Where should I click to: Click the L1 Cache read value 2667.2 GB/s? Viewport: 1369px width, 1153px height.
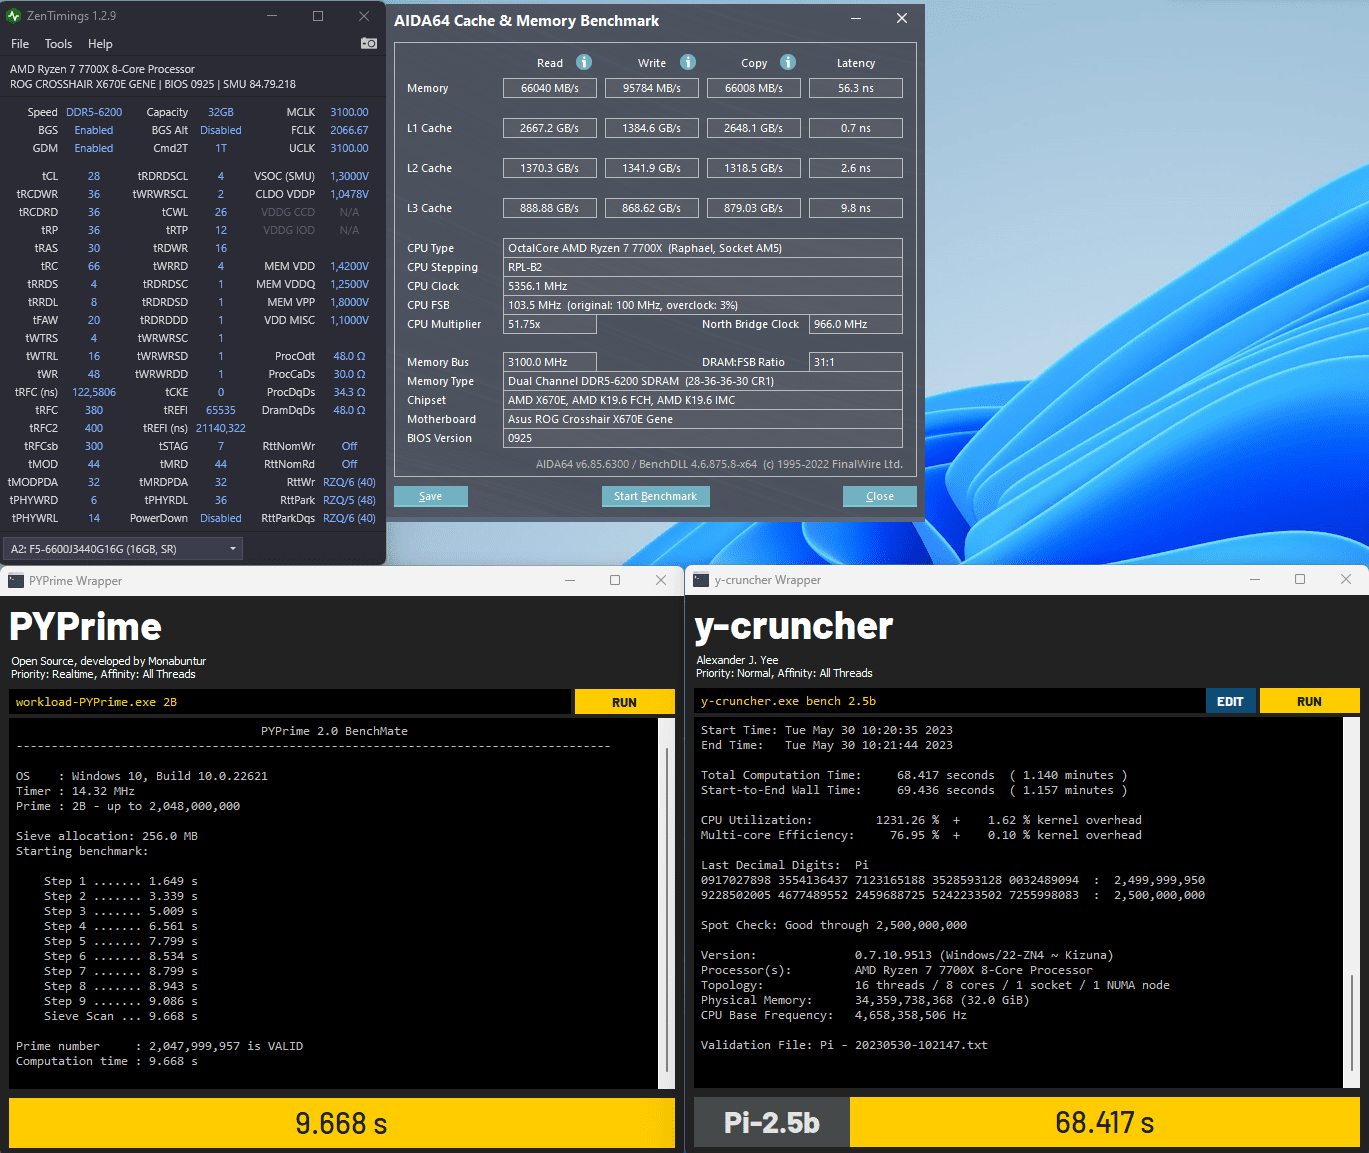550,128
